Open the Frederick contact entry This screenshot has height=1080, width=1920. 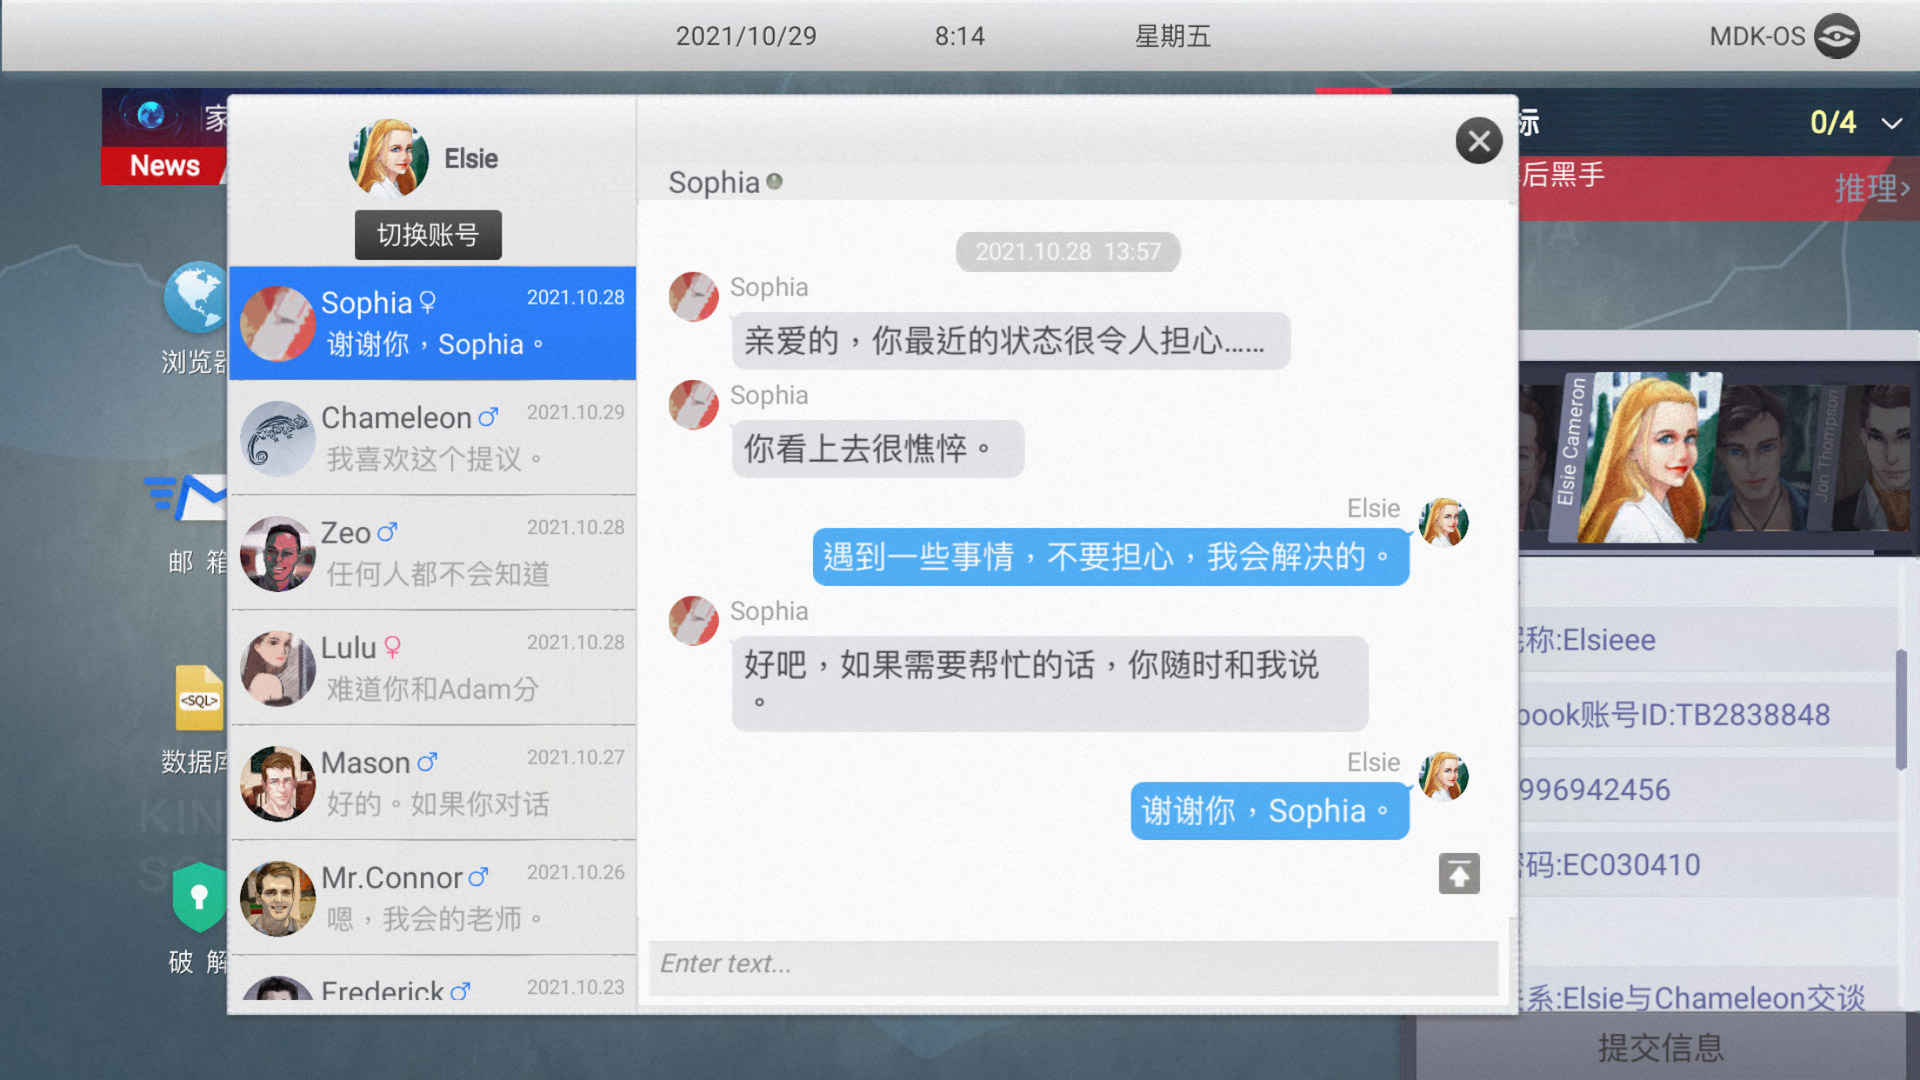coord(434,989)
